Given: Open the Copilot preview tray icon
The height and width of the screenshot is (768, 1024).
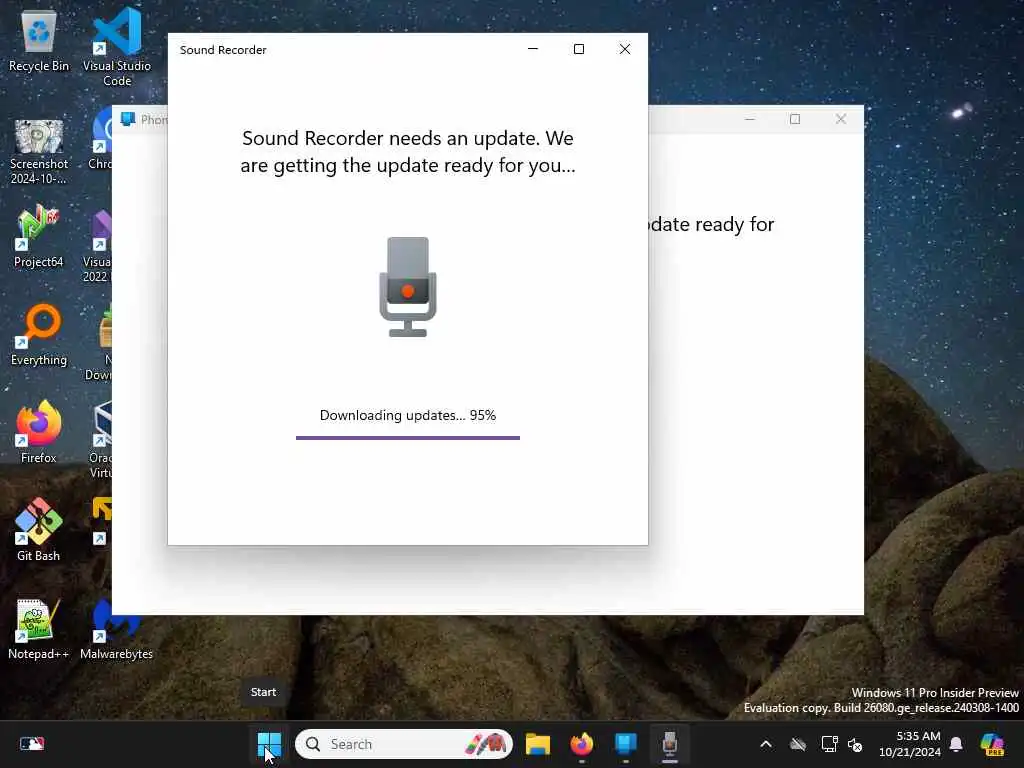Looking at the screenshot, I should click(x=992, y=744).
